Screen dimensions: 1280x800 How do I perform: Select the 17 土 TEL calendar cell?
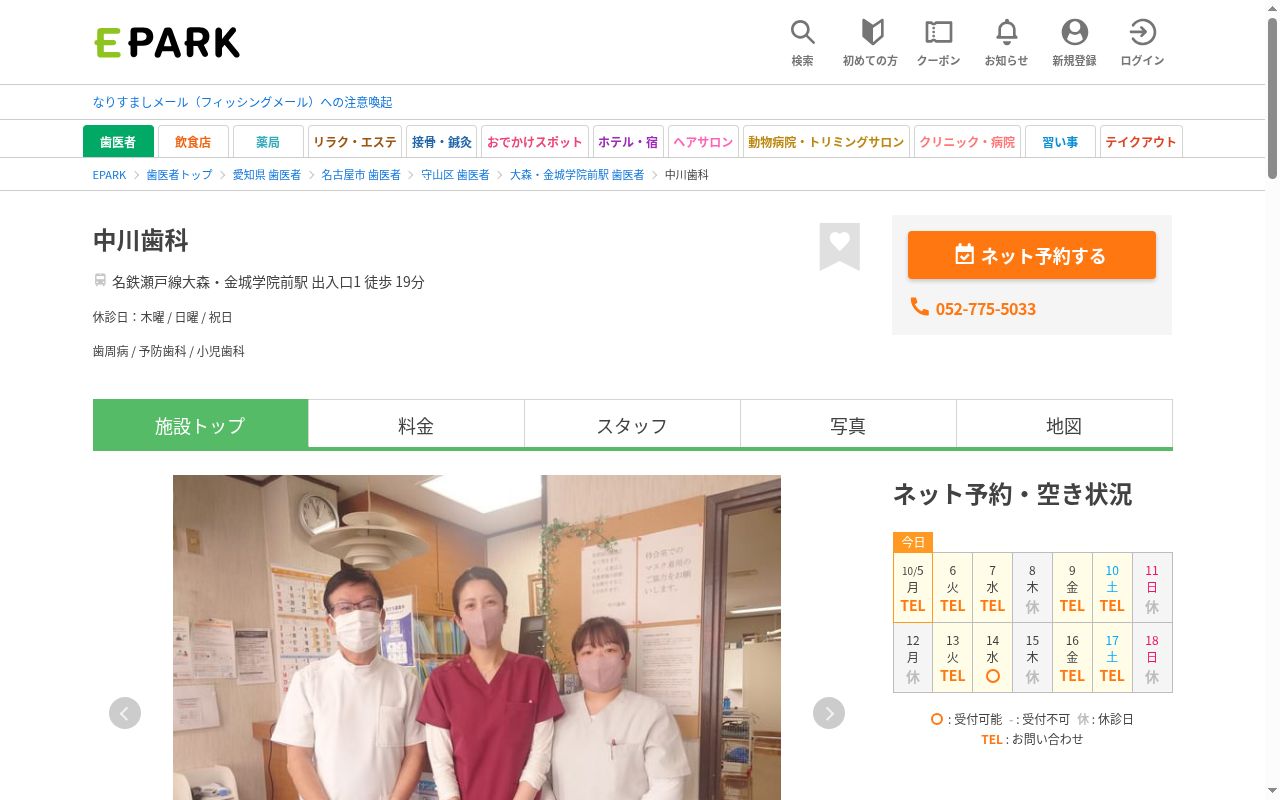(1112, 658)
